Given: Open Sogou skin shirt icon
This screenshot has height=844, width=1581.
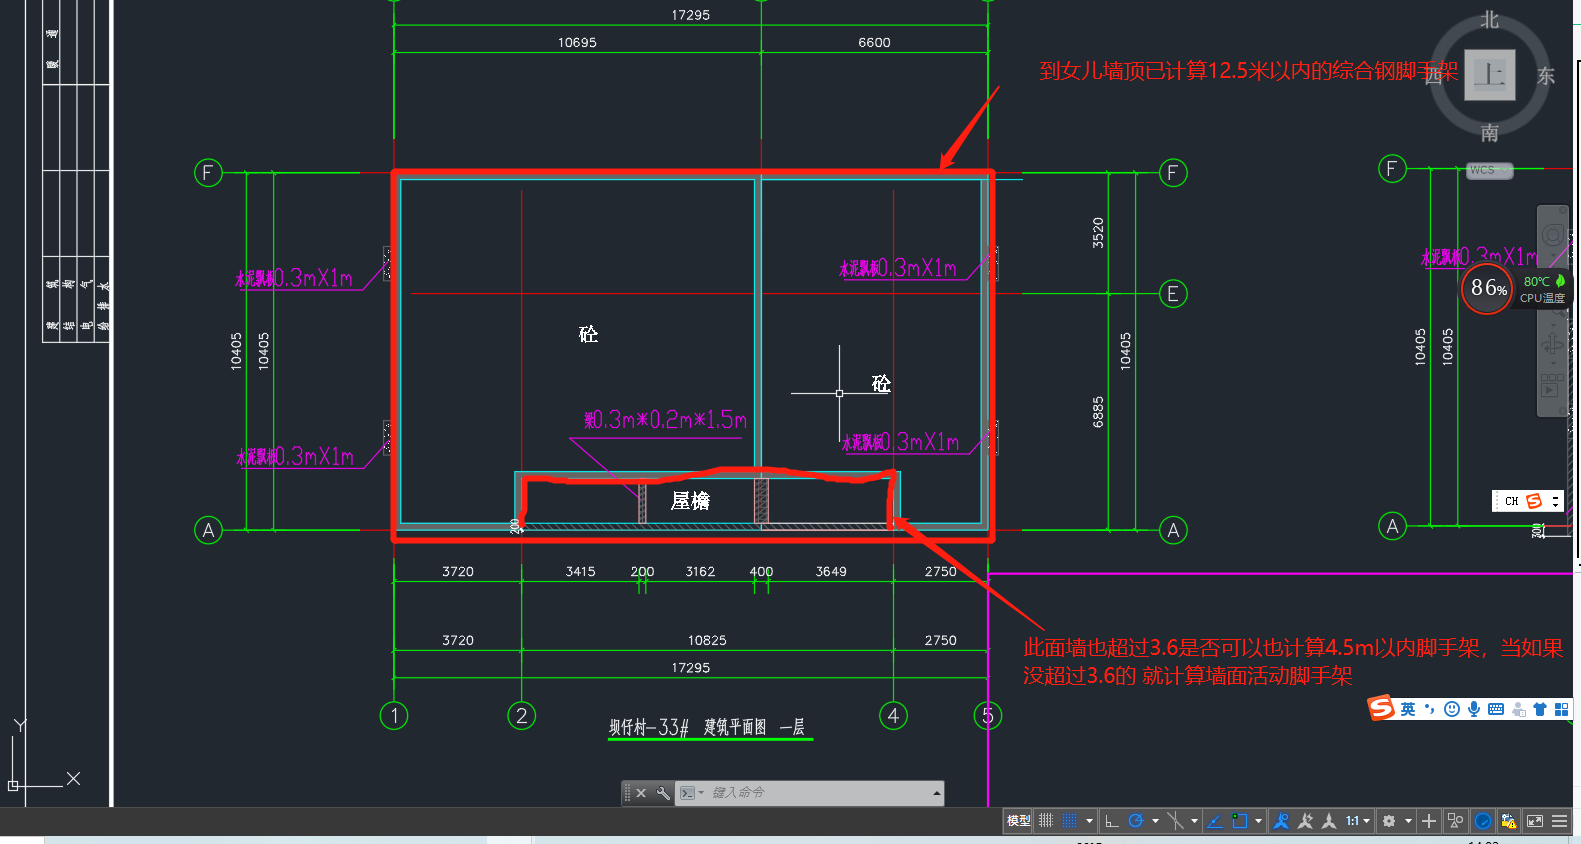Looking at the screenshot, I should [1540, 709].
